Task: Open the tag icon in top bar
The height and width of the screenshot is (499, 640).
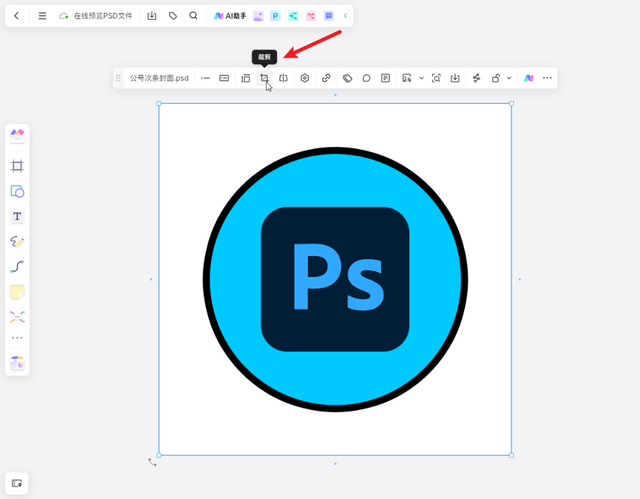Action: tap(173, 16)
